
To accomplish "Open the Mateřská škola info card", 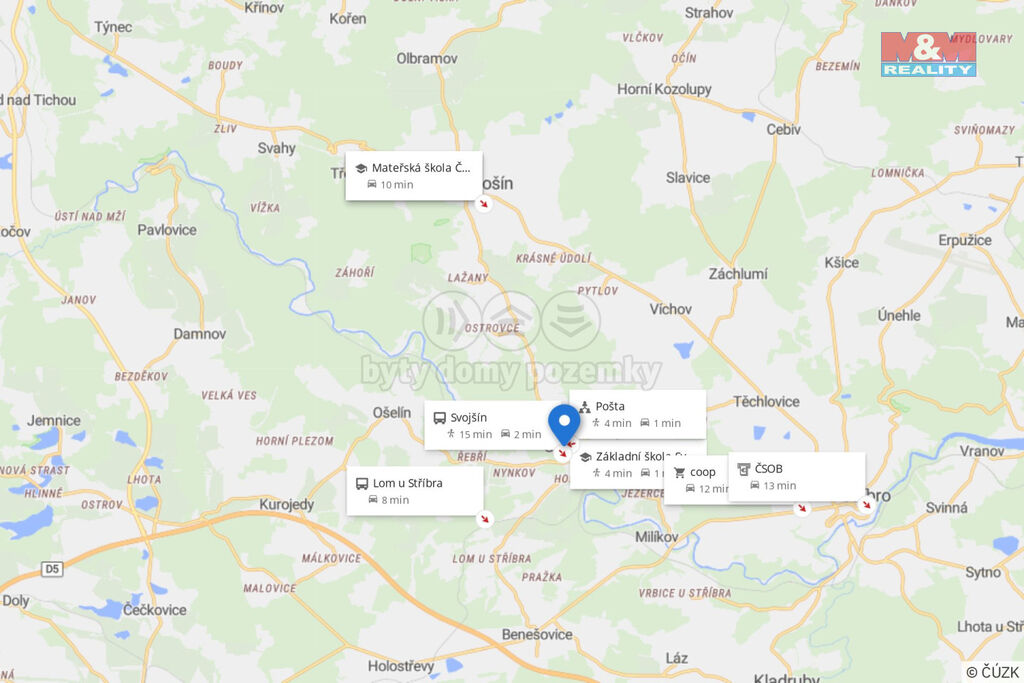I will pyautogui.click(x=414, y=176).
